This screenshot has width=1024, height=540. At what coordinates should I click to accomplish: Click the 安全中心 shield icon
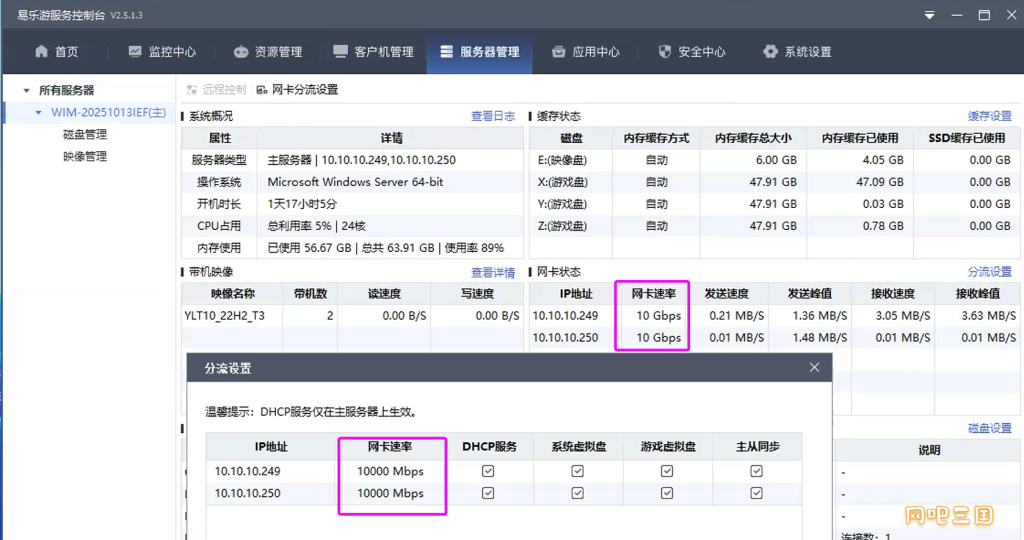665,52
